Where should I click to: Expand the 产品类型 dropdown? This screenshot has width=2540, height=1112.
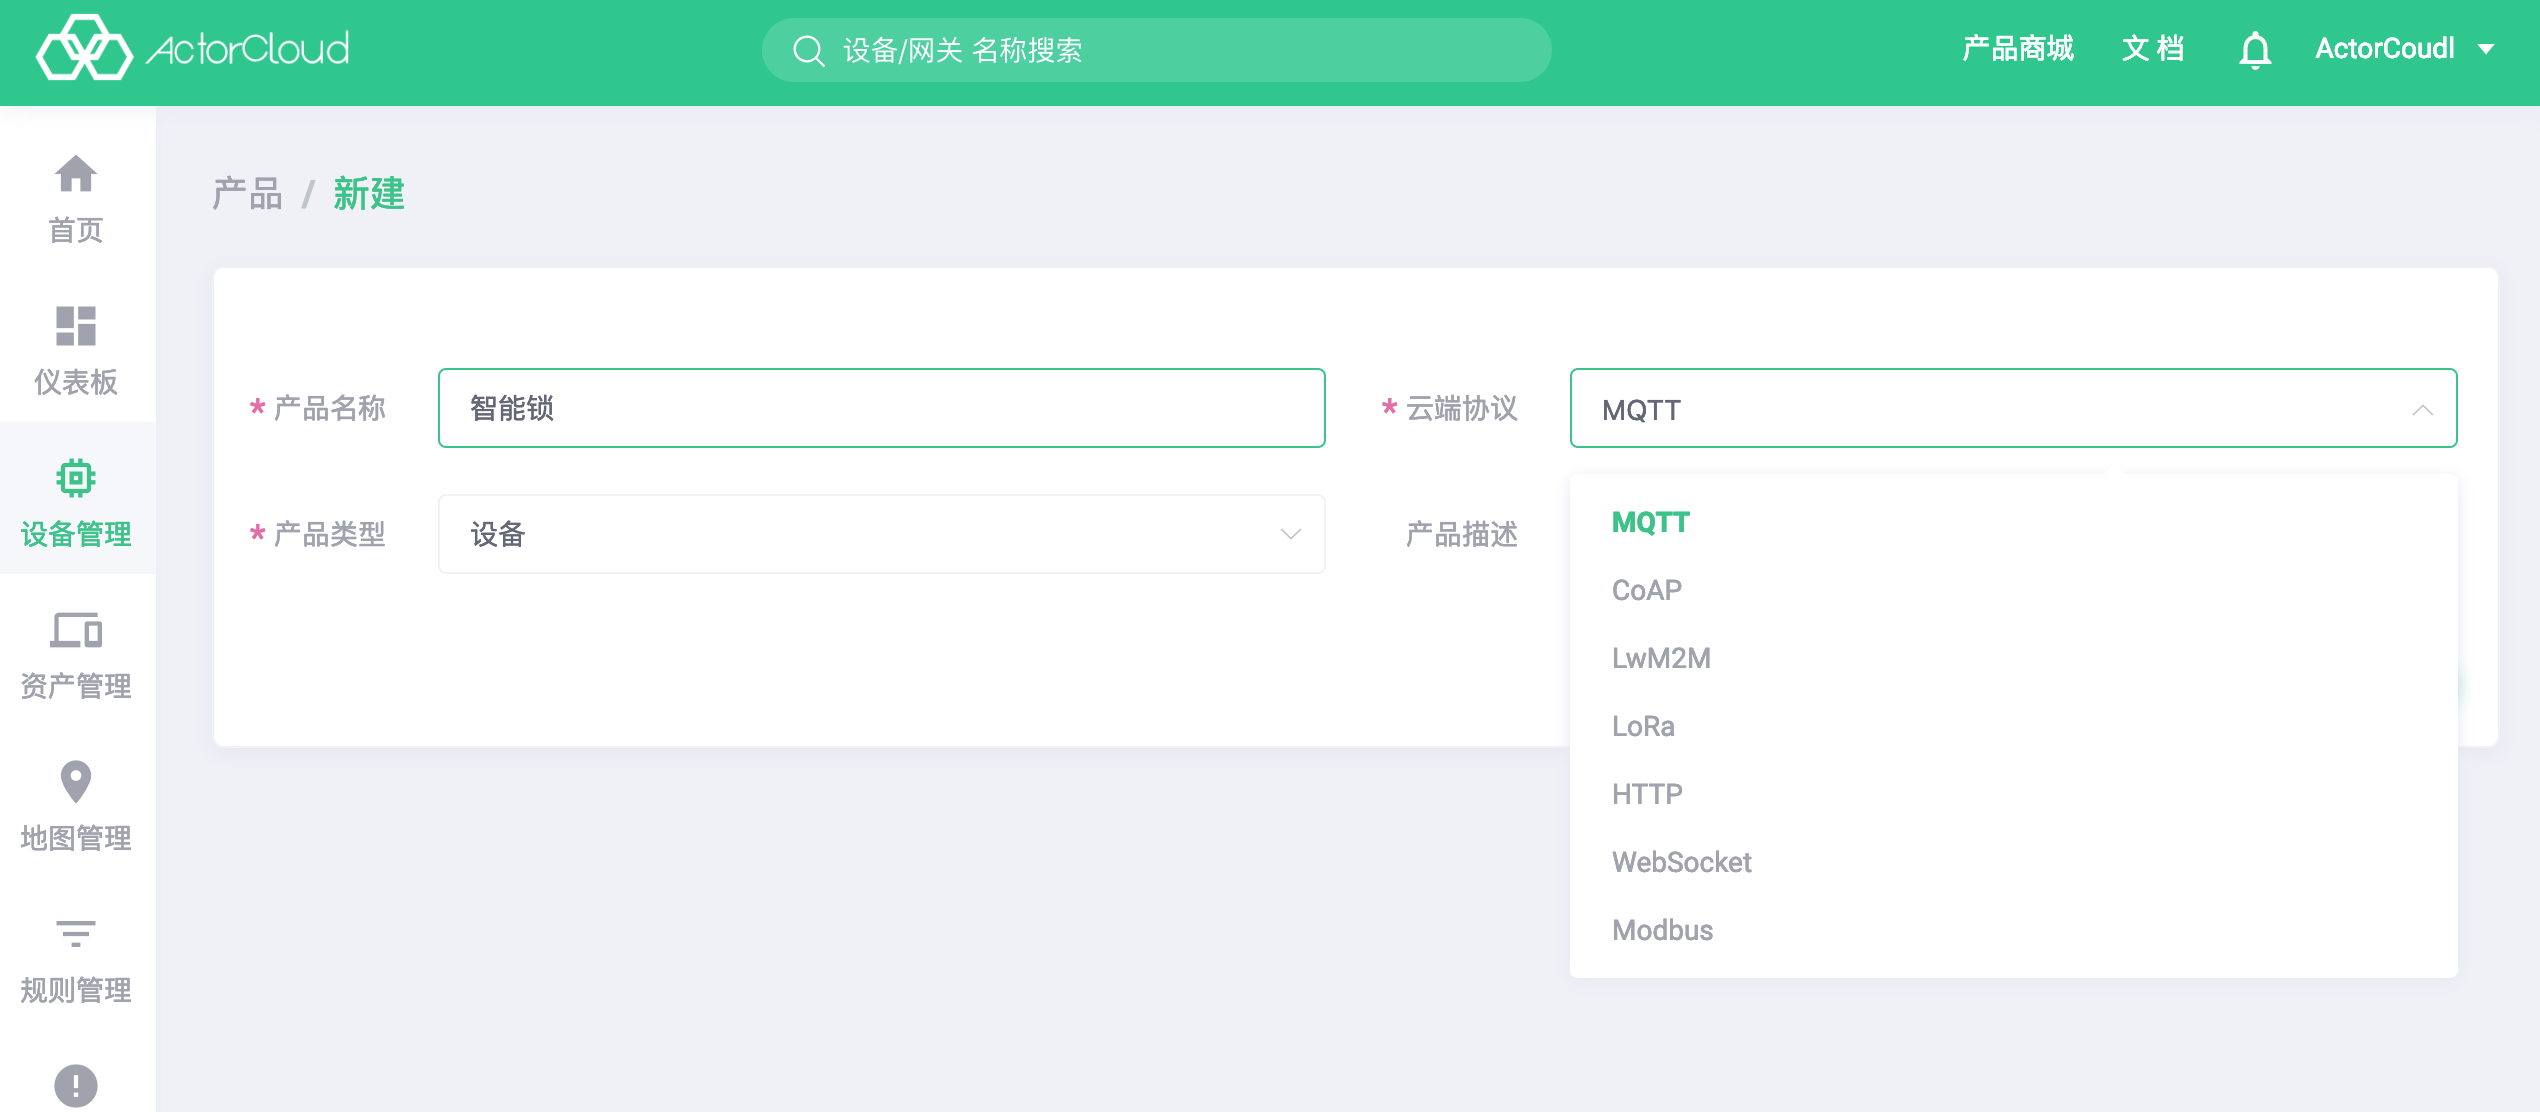tap(882, 534)
